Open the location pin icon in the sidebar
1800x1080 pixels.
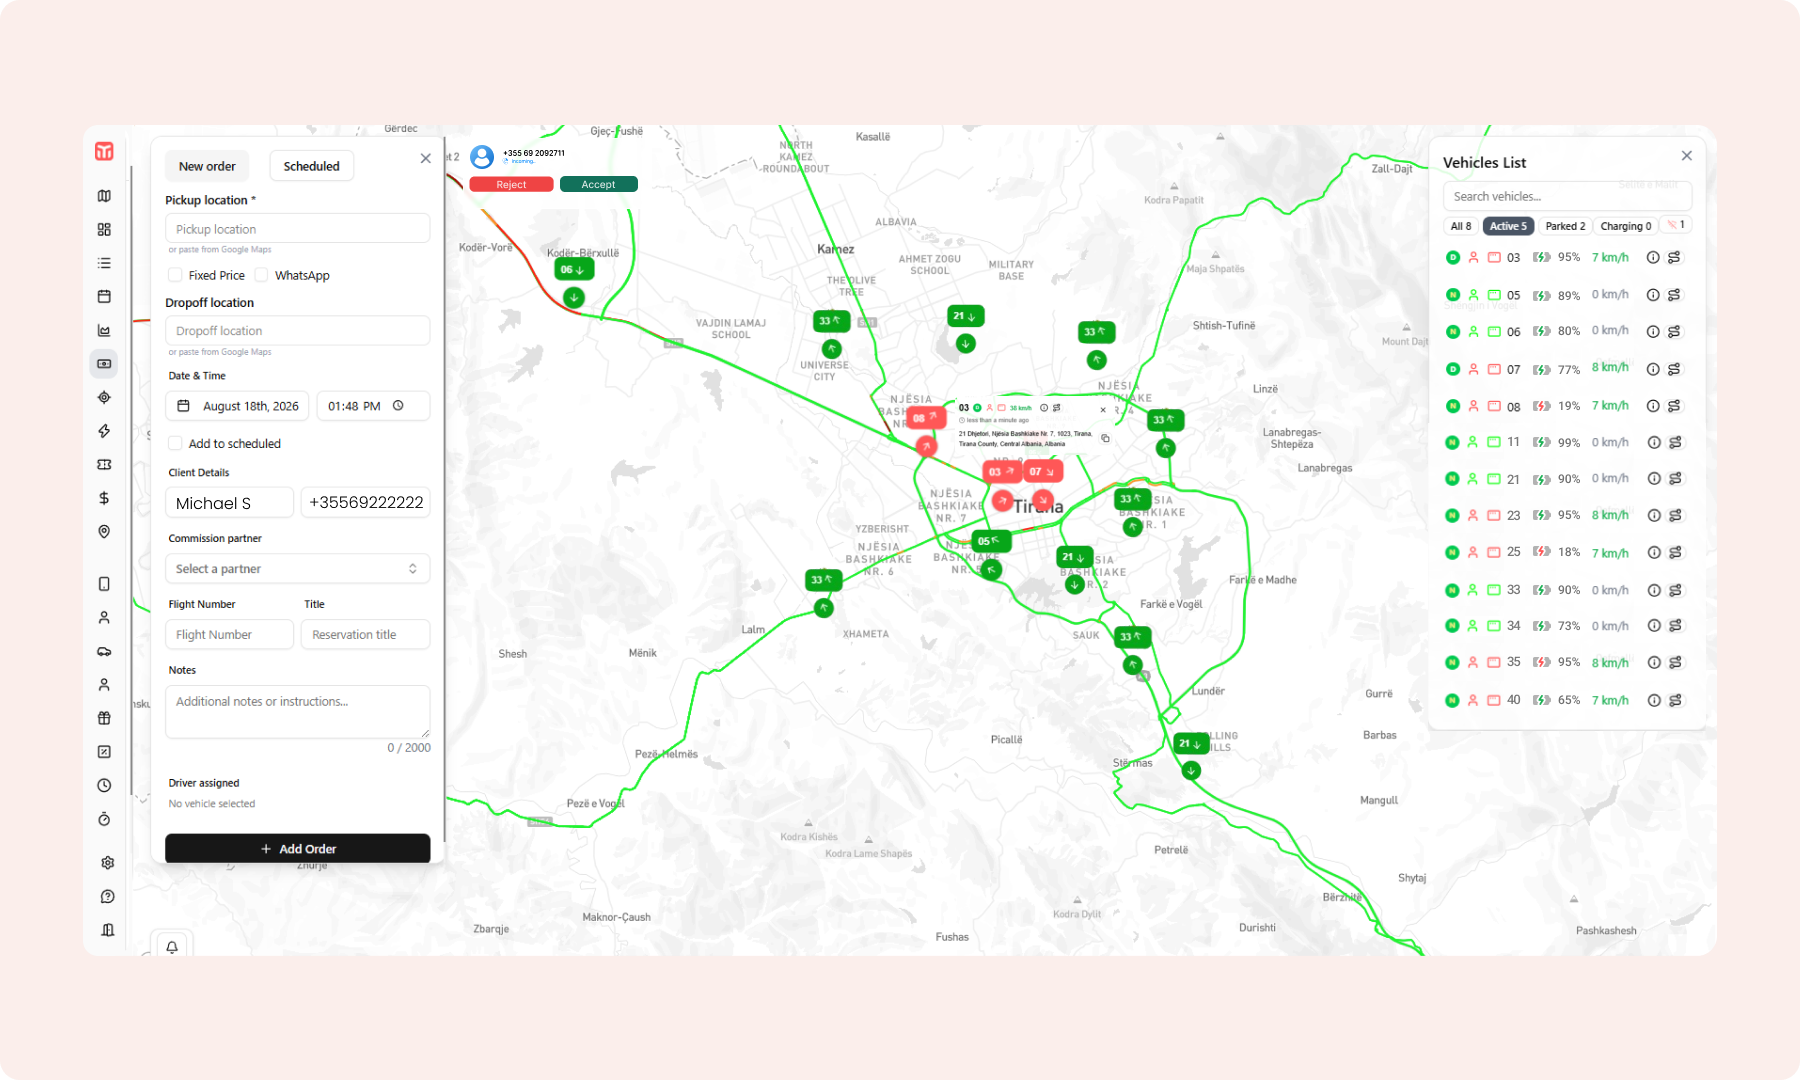click(x=104, y=532)
